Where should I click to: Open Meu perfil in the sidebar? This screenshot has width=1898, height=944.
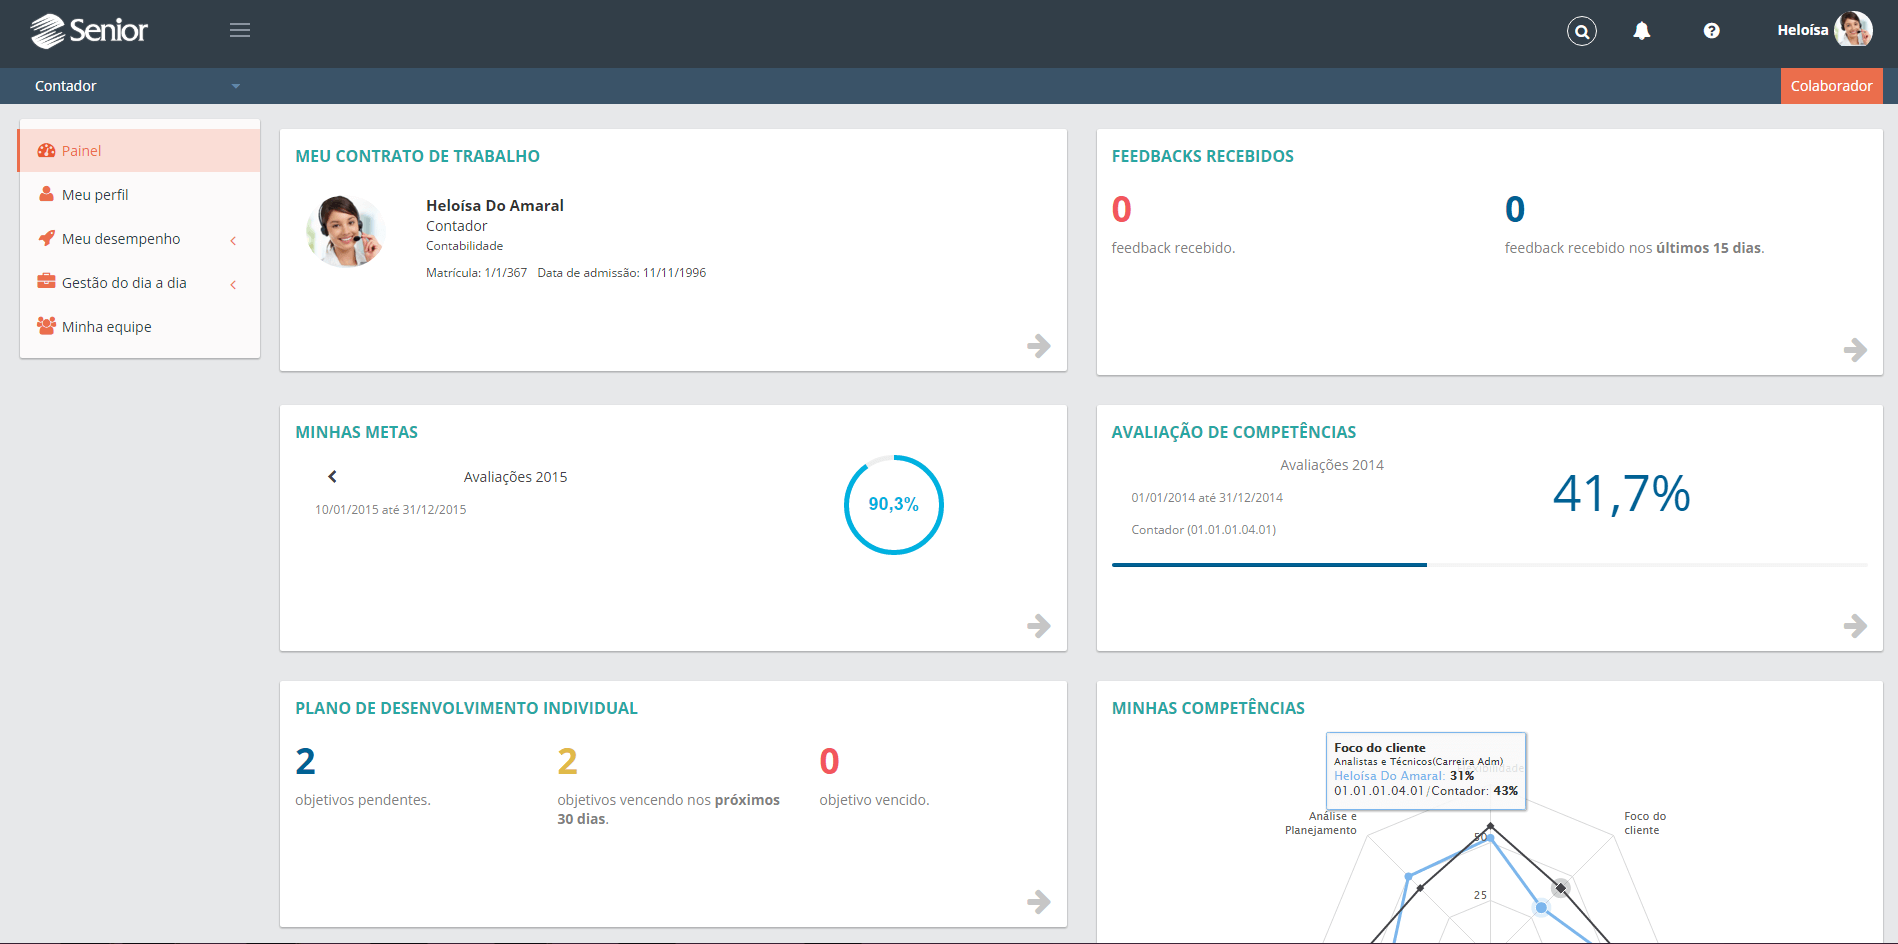139,195
